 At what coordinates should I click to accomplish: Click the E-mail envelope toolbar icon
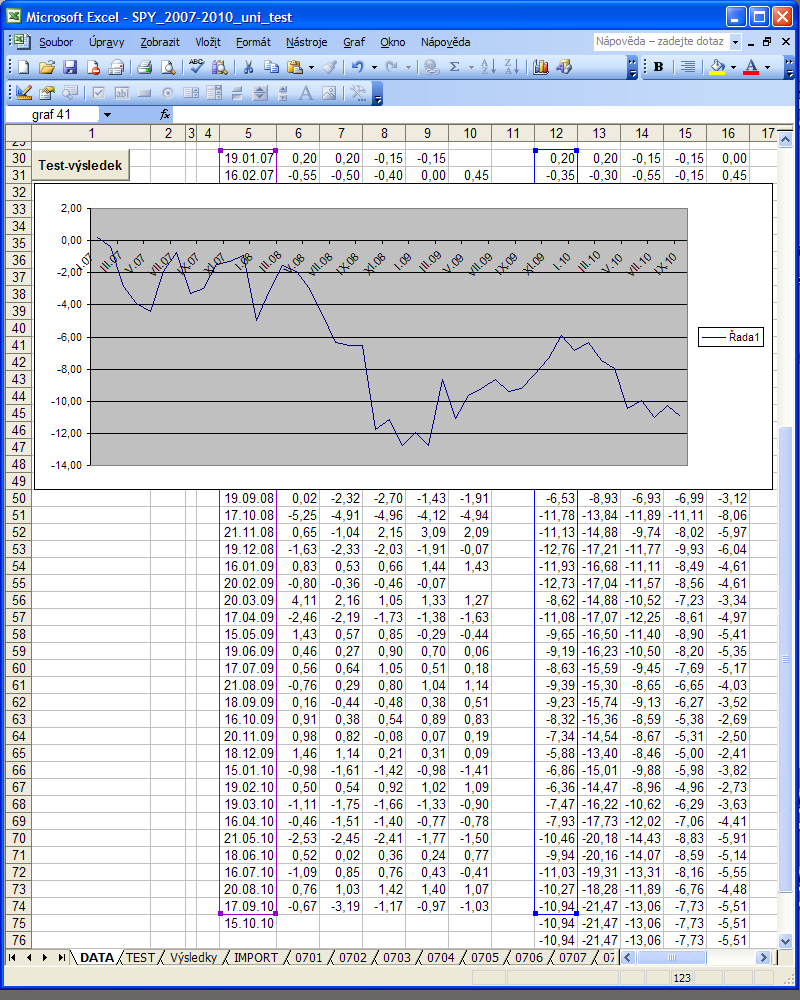(x=116, y=67)
